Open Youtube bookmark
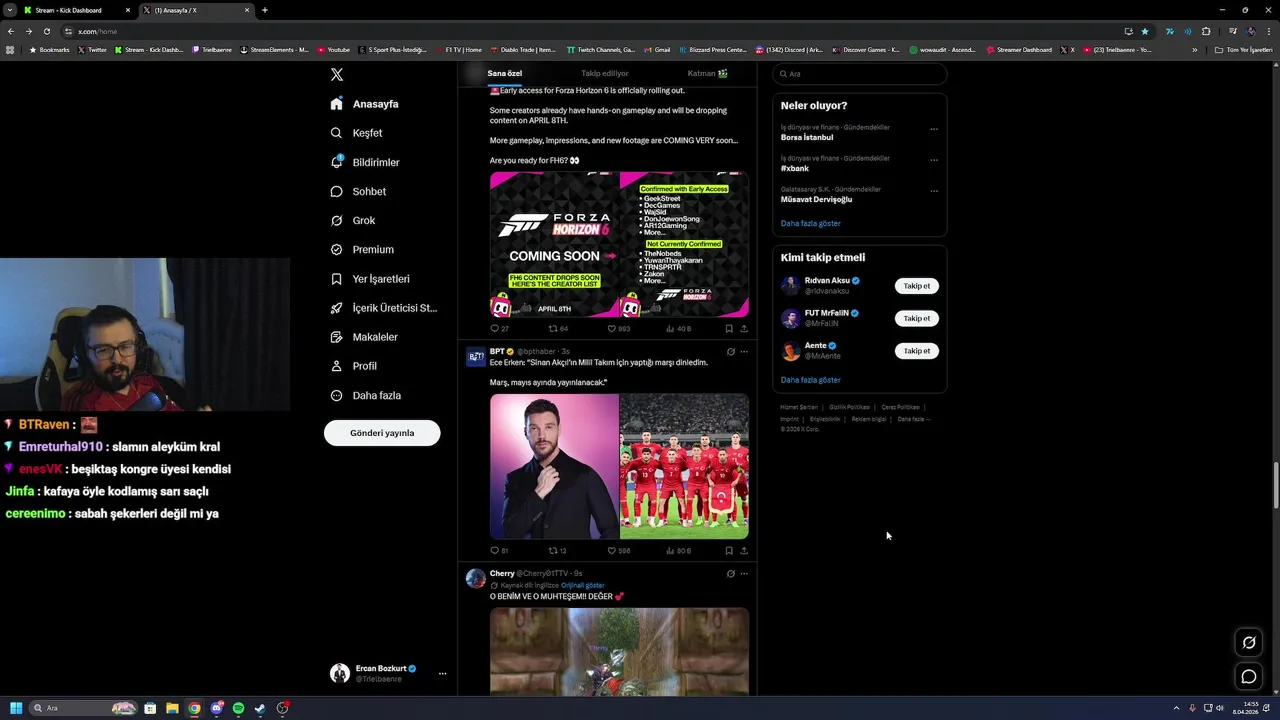This screenshot has width=1280, height=720. 334,50
